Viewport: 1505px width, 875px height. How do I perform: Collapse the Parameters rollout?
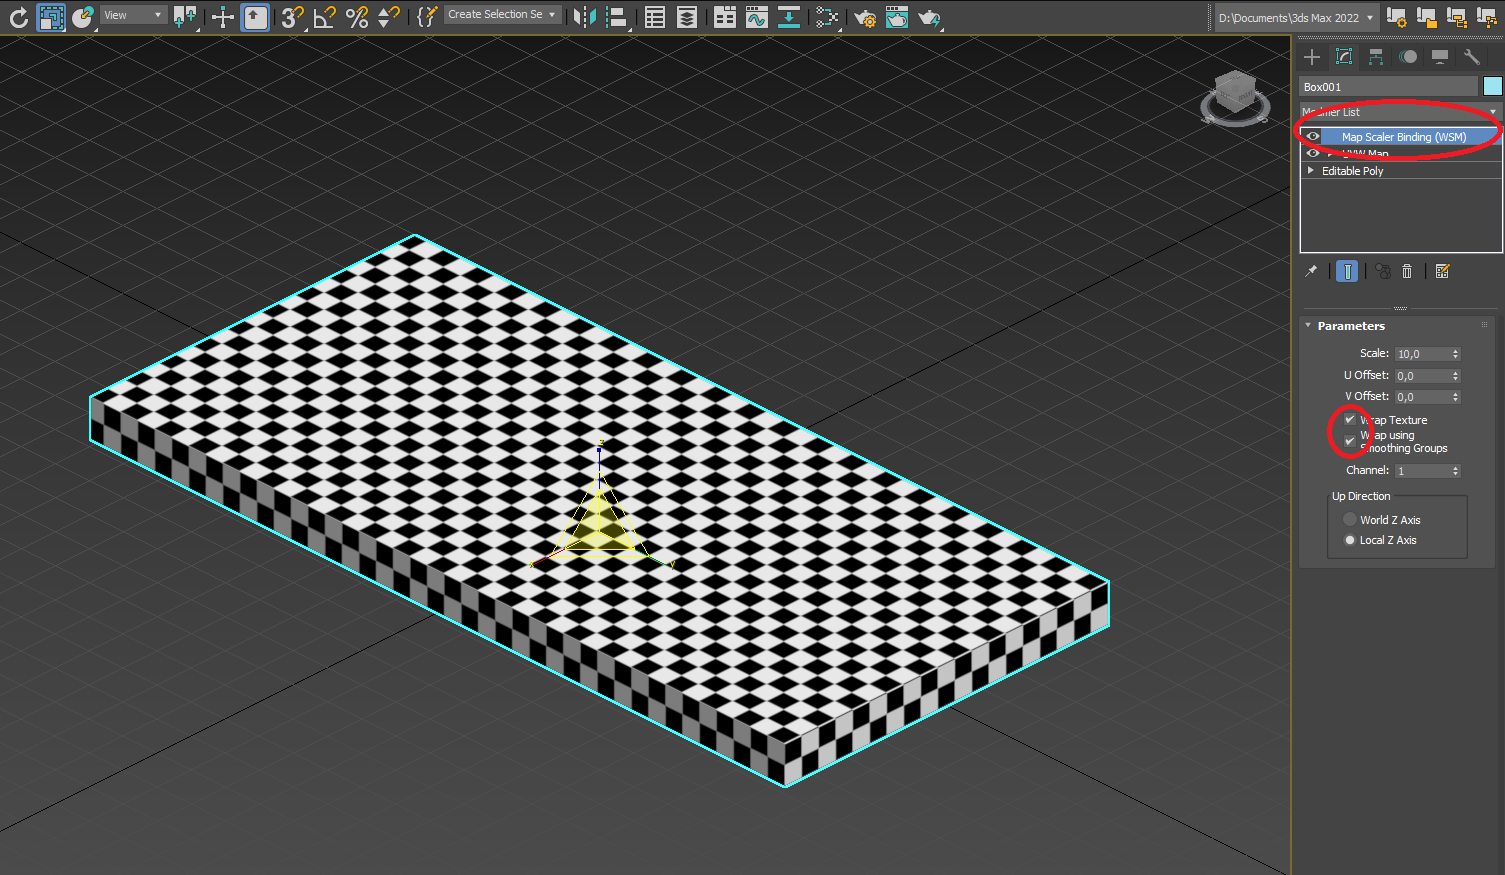1308,326
